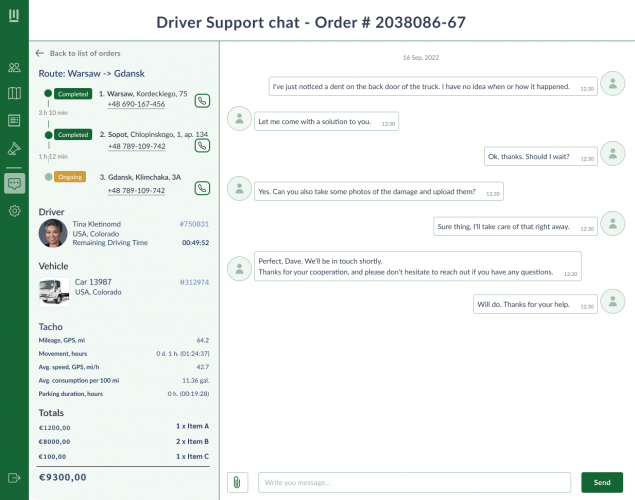Image resolution: width=635 pixels, height=500 pixels.
Task: Open the orders list sidebar icon
Action: tap(14, 121)
